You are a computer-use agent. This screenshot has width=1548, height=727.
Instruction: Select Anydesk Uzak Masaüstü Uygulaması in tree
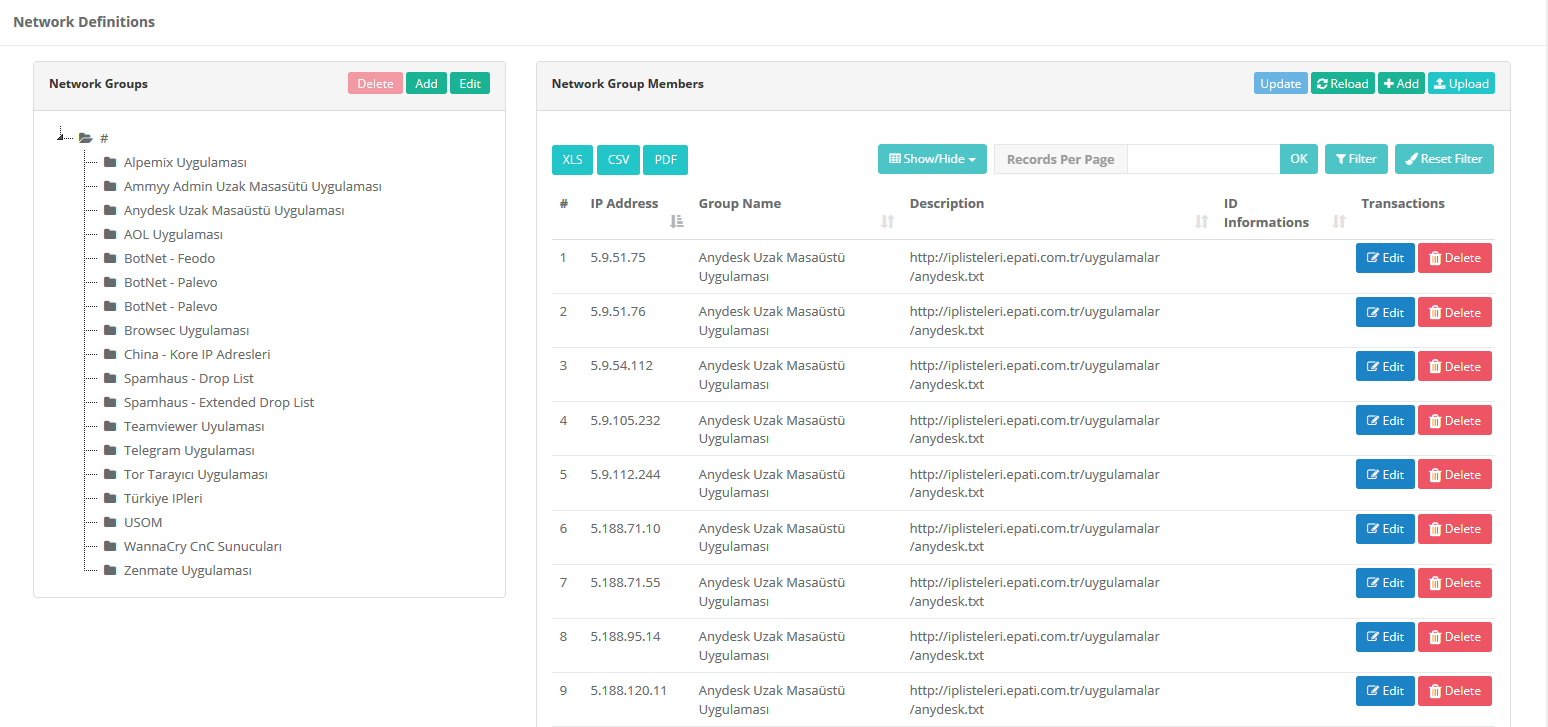click(x=234, y=210)
